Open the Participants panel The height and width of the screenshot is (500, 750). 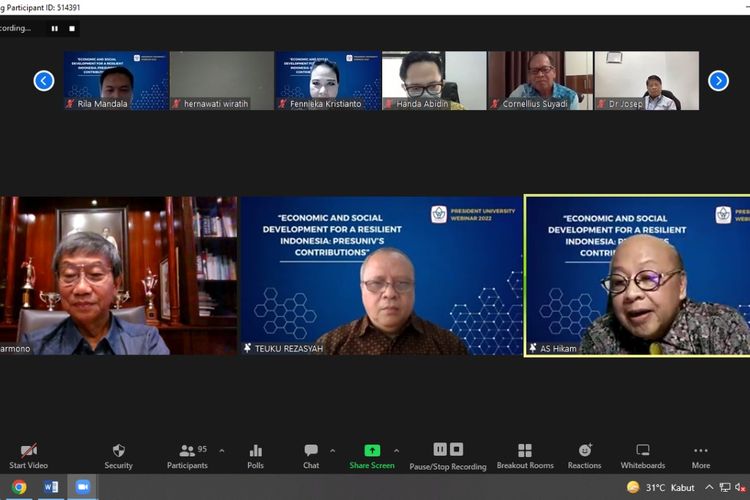click(x=188, y=456)
